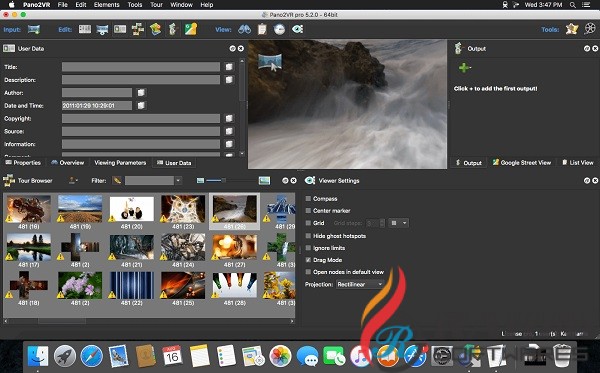Open the File menu
This screenshot has height=373, width=600.
(x=62, y=5)
